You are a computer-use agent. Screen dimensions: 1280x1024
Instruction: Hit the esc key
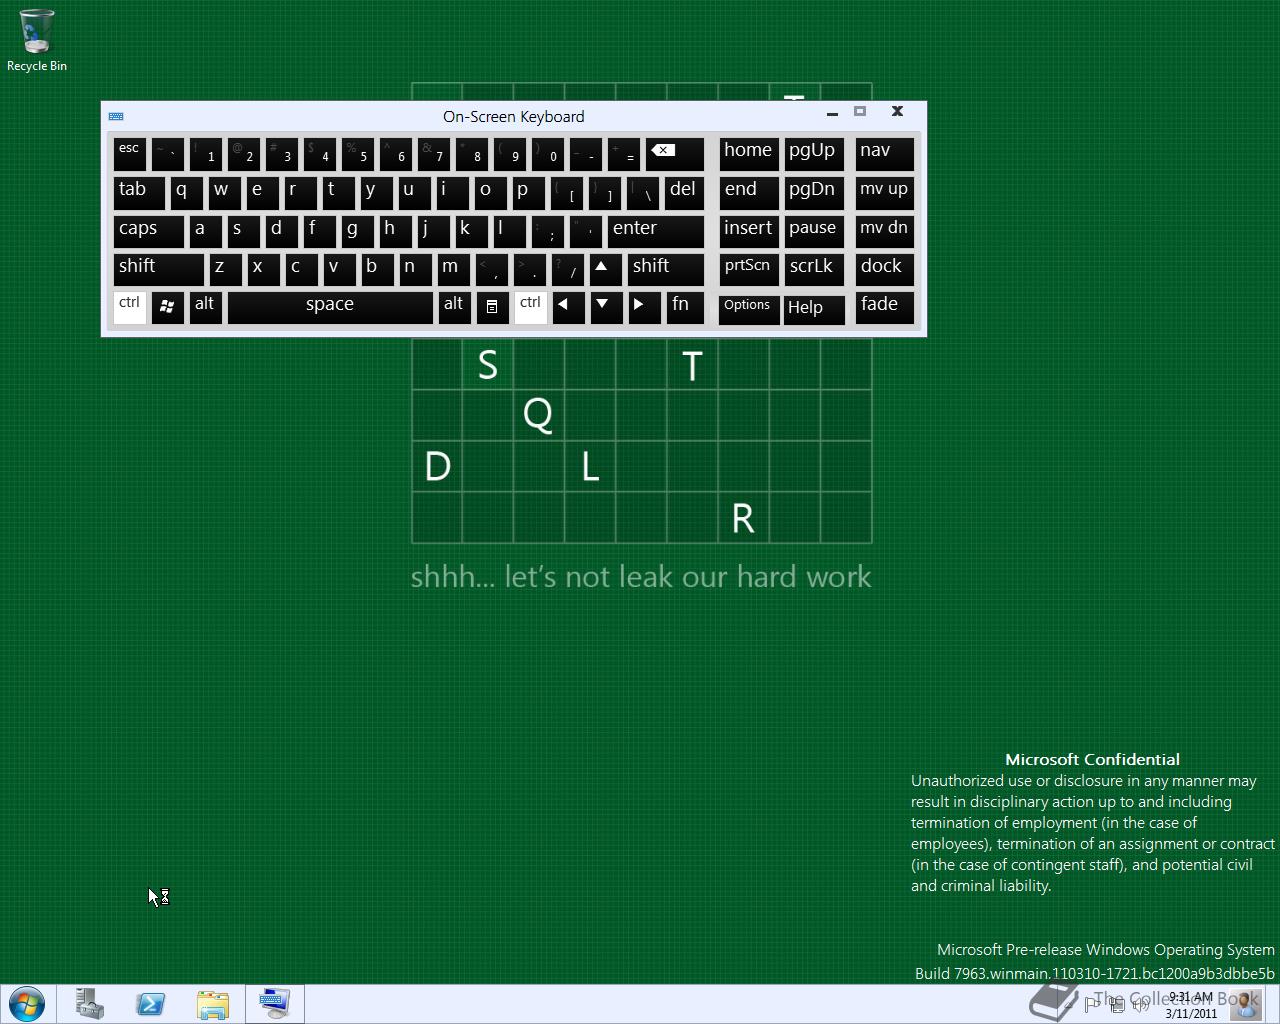coord(130,154)
